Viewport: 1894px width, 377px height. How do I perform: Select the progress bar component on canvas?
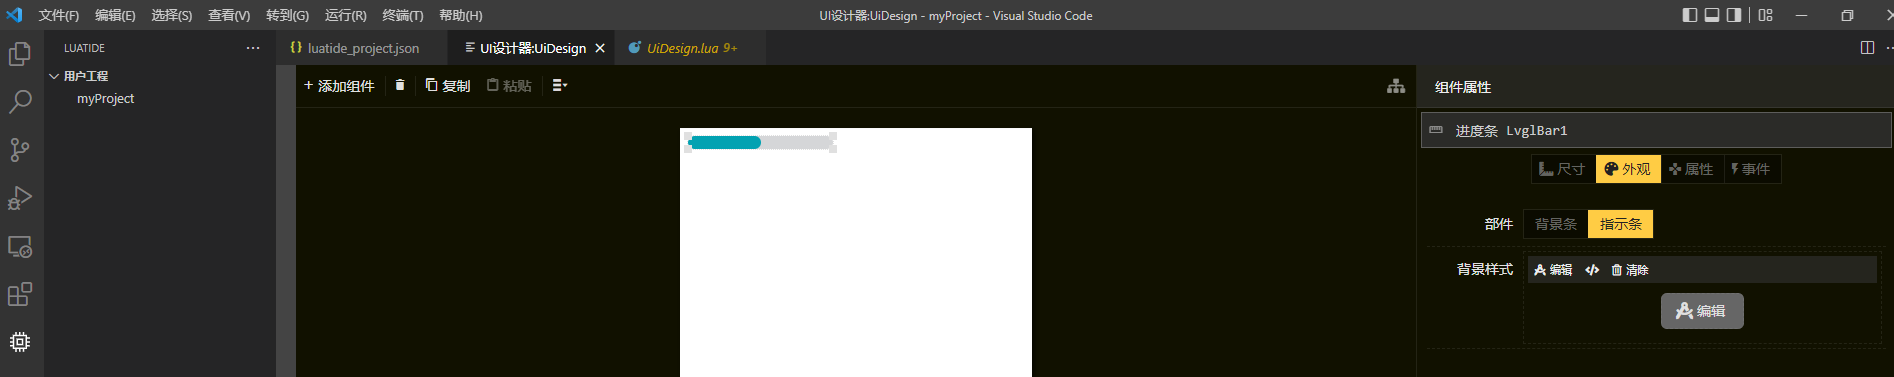(x=761, y=142)
